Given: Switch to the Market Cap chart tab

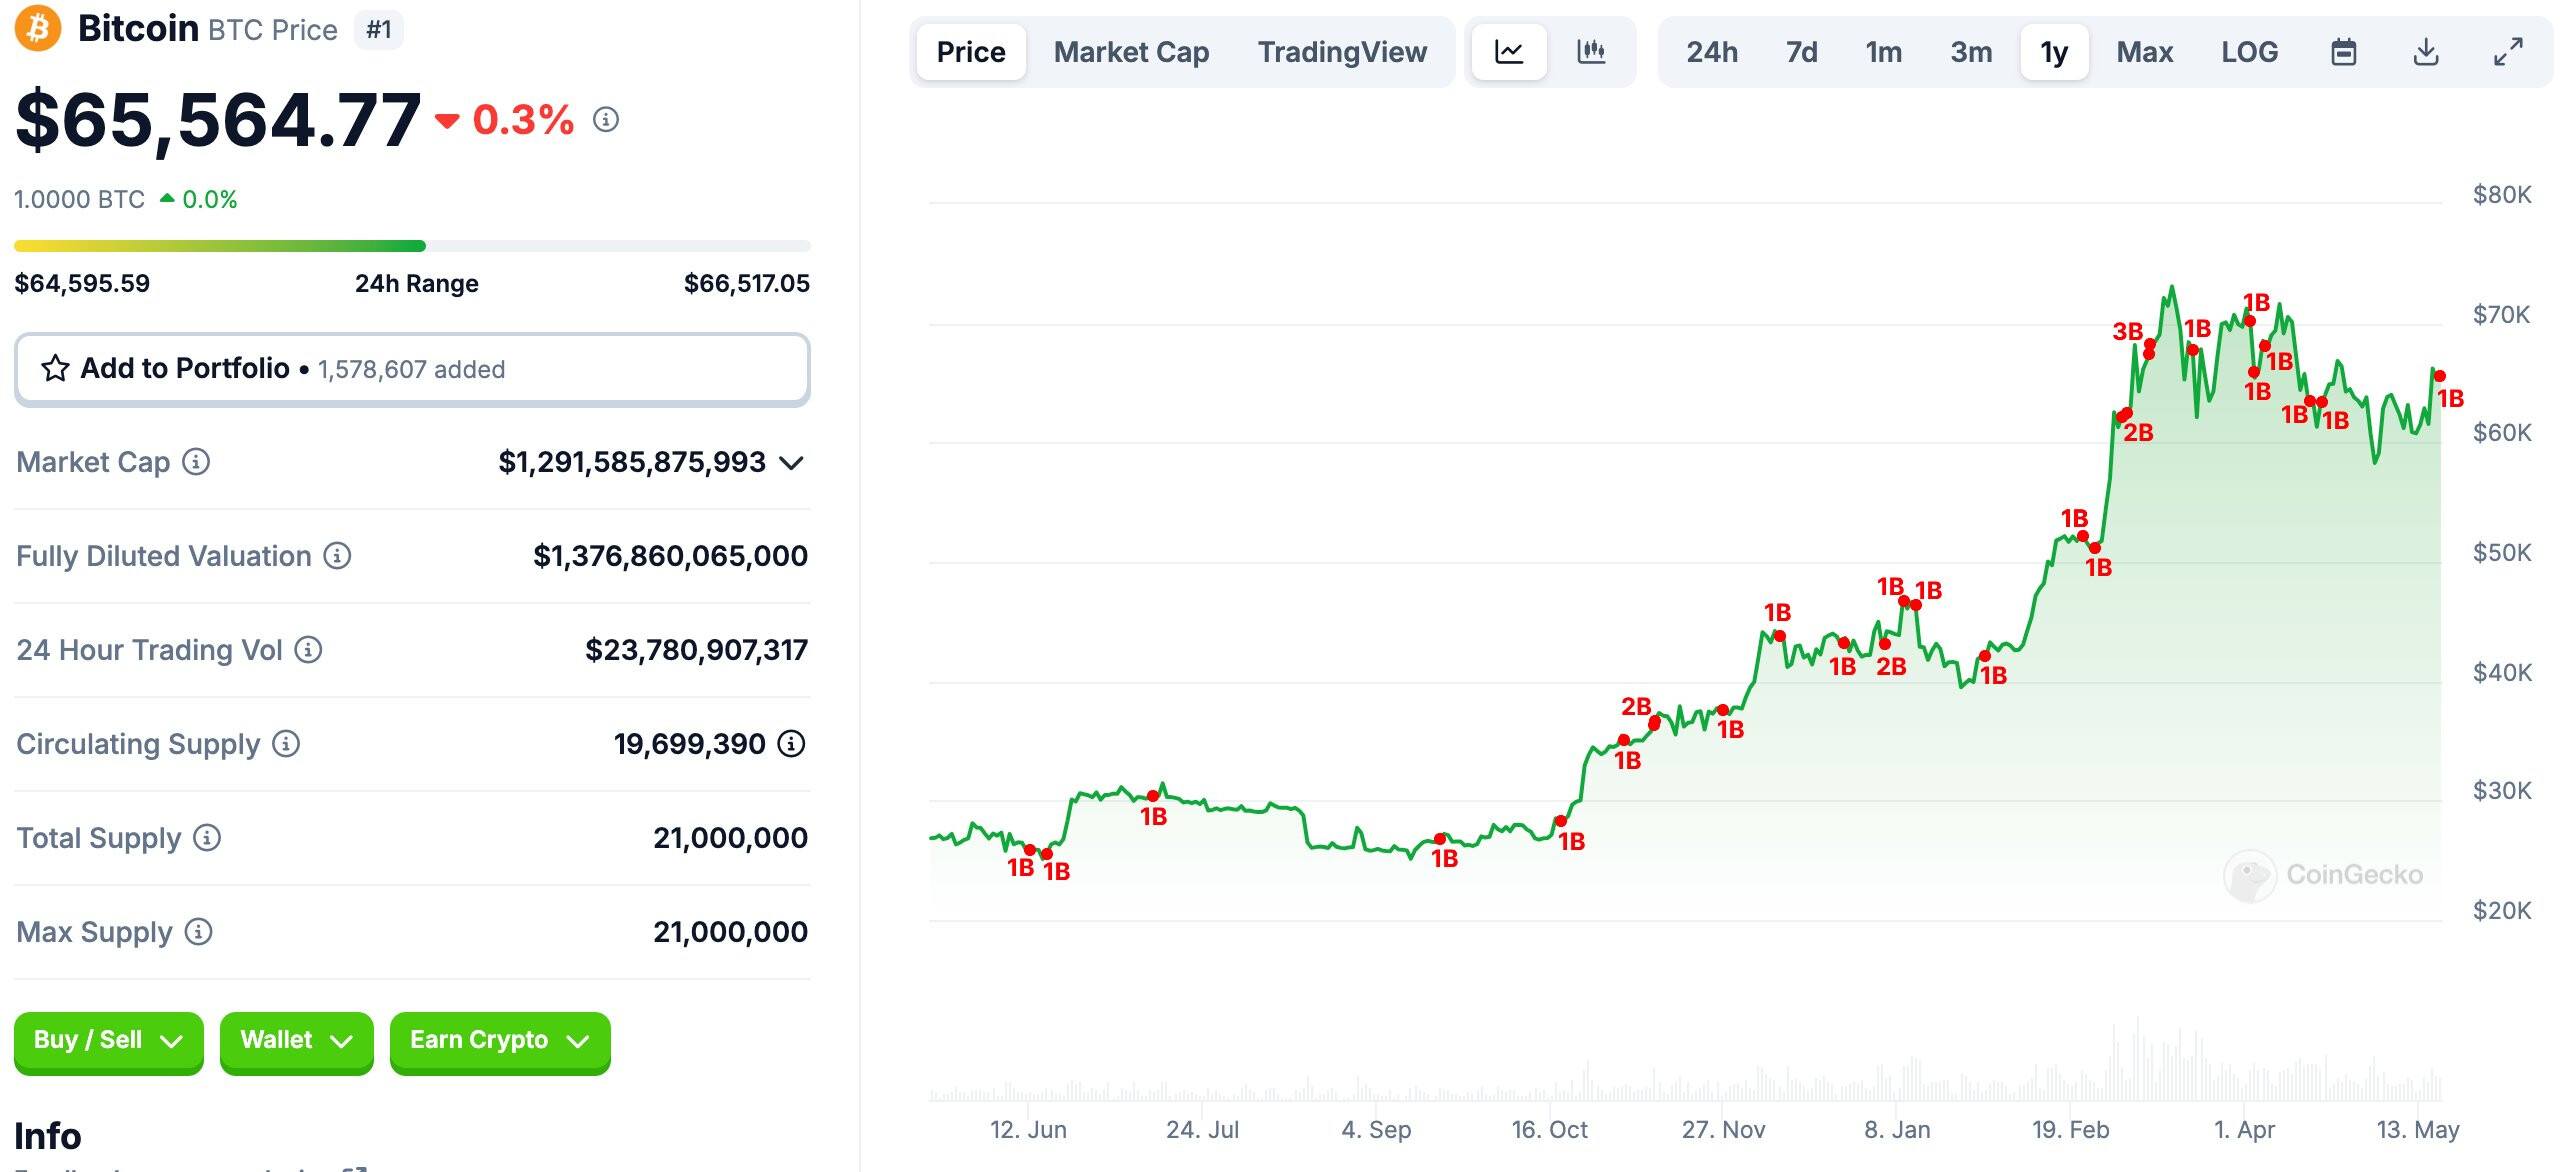Looking at the screenshot, I should pyautogui.click(x=1131, y=52).
